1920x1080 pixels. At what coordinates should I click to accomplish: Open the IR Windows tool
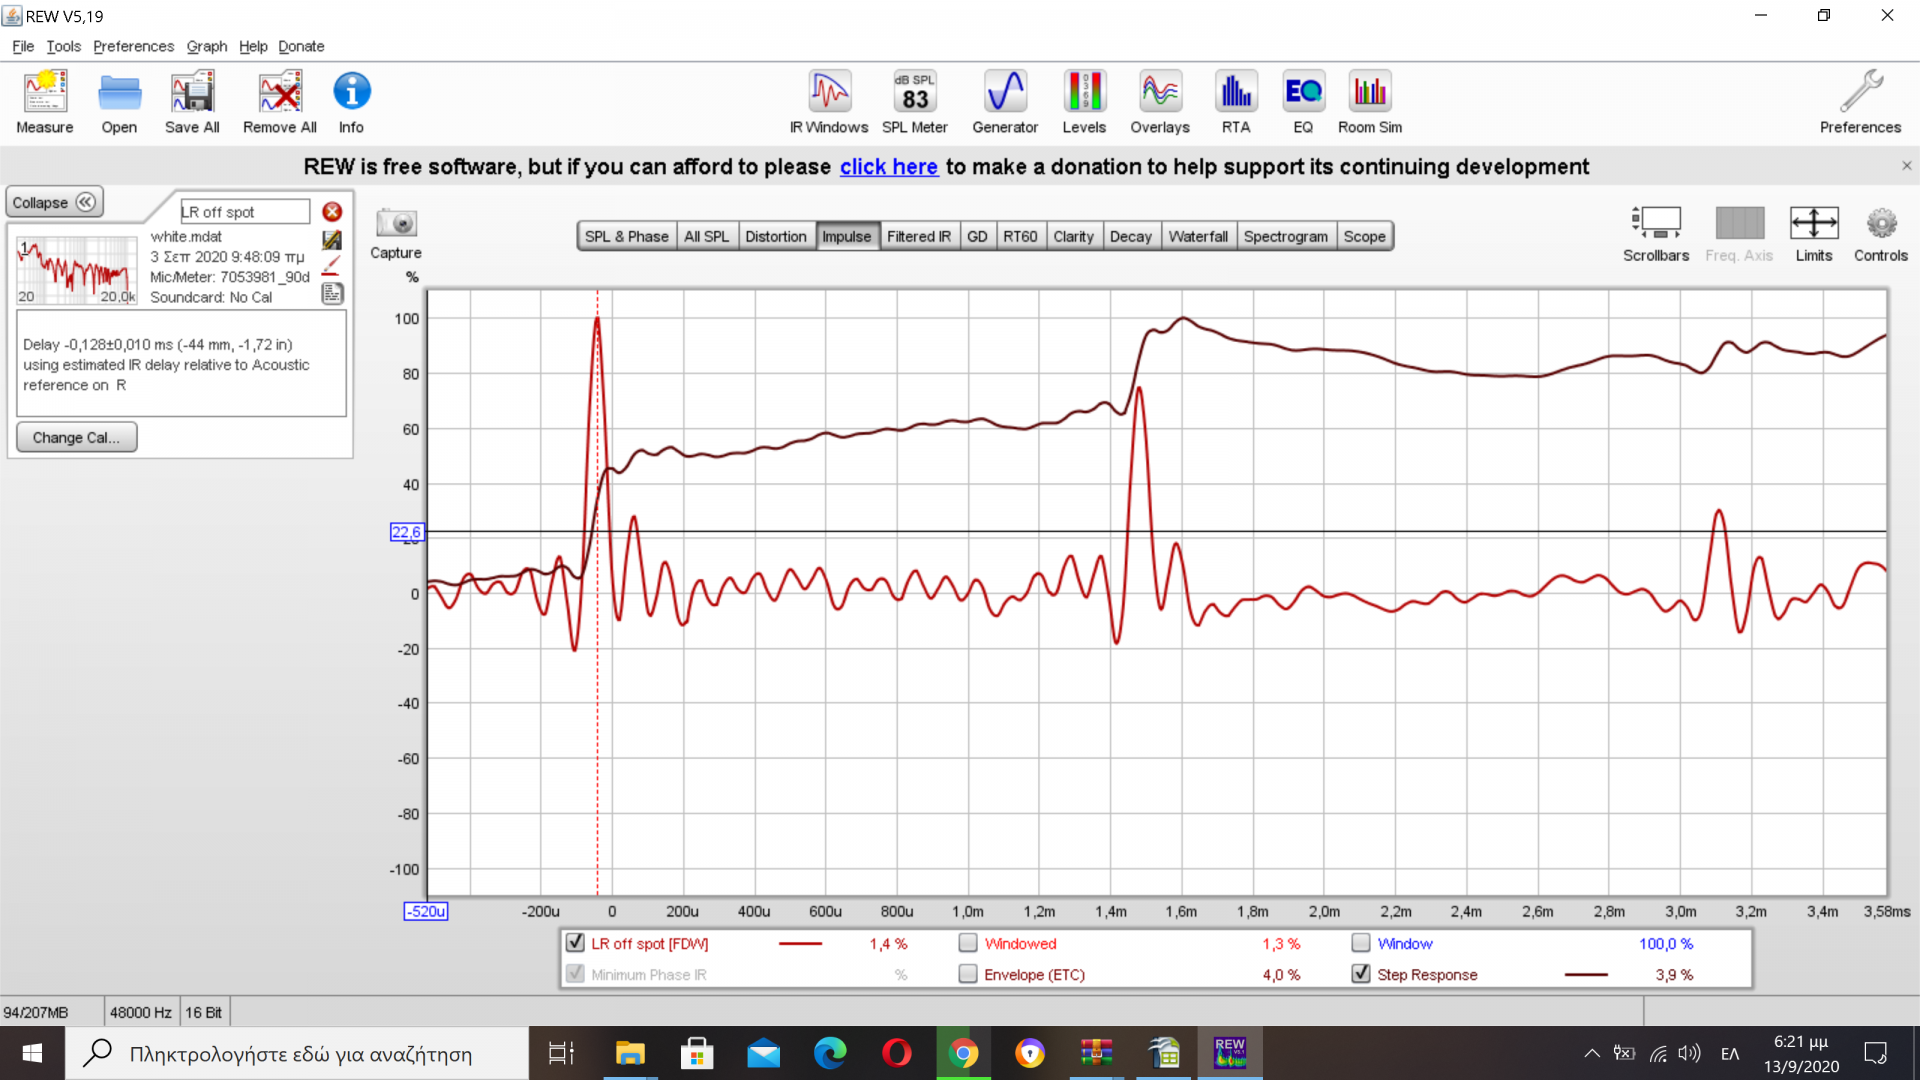[829, 102]
